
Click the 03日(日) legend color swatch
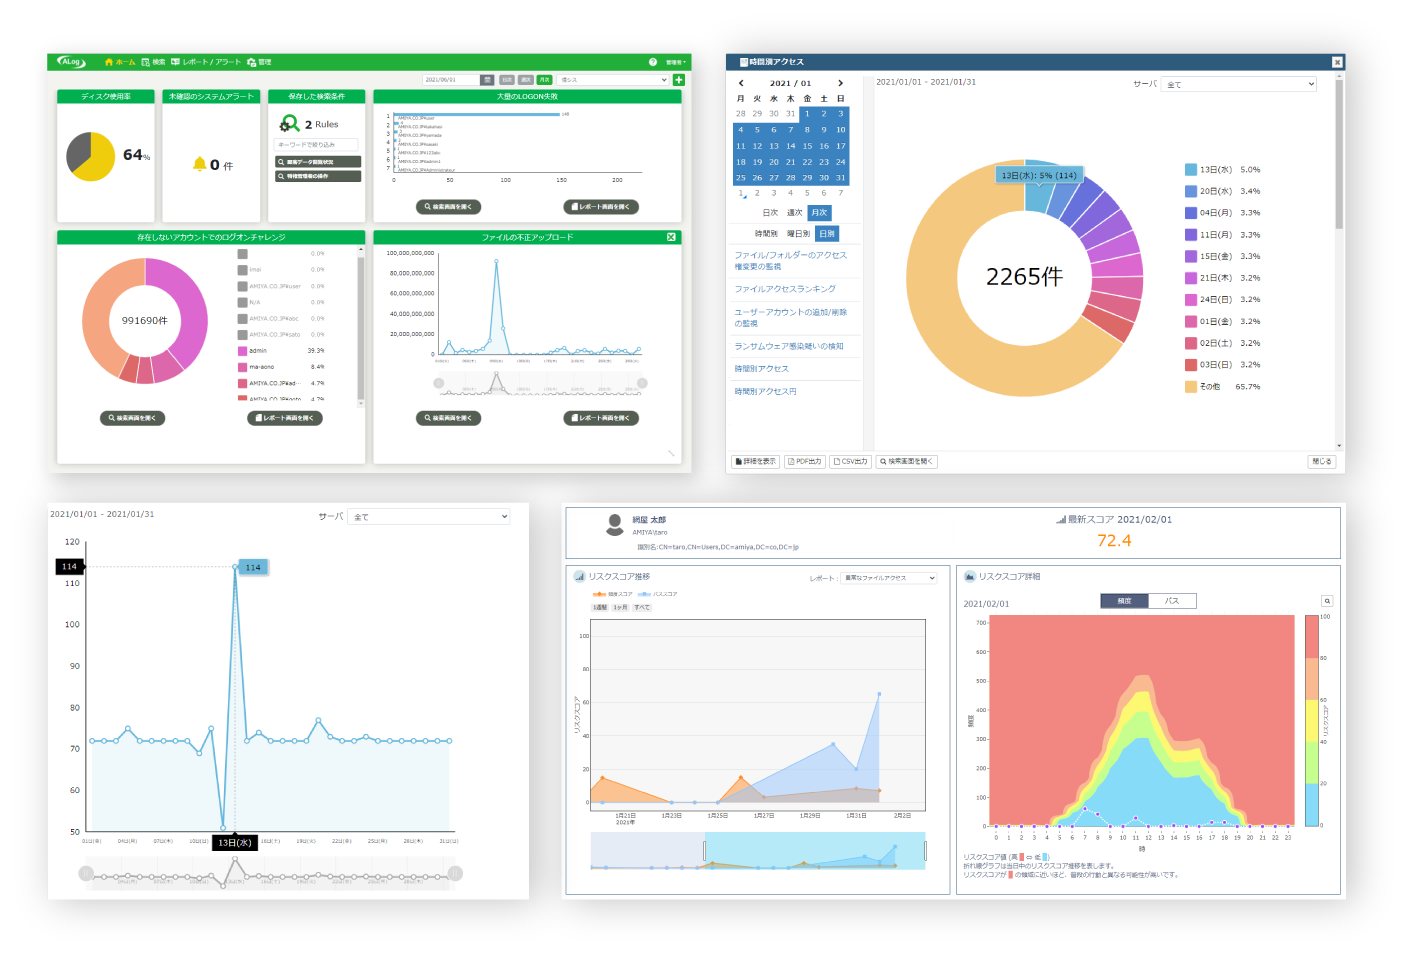[x=1191, y=365]
